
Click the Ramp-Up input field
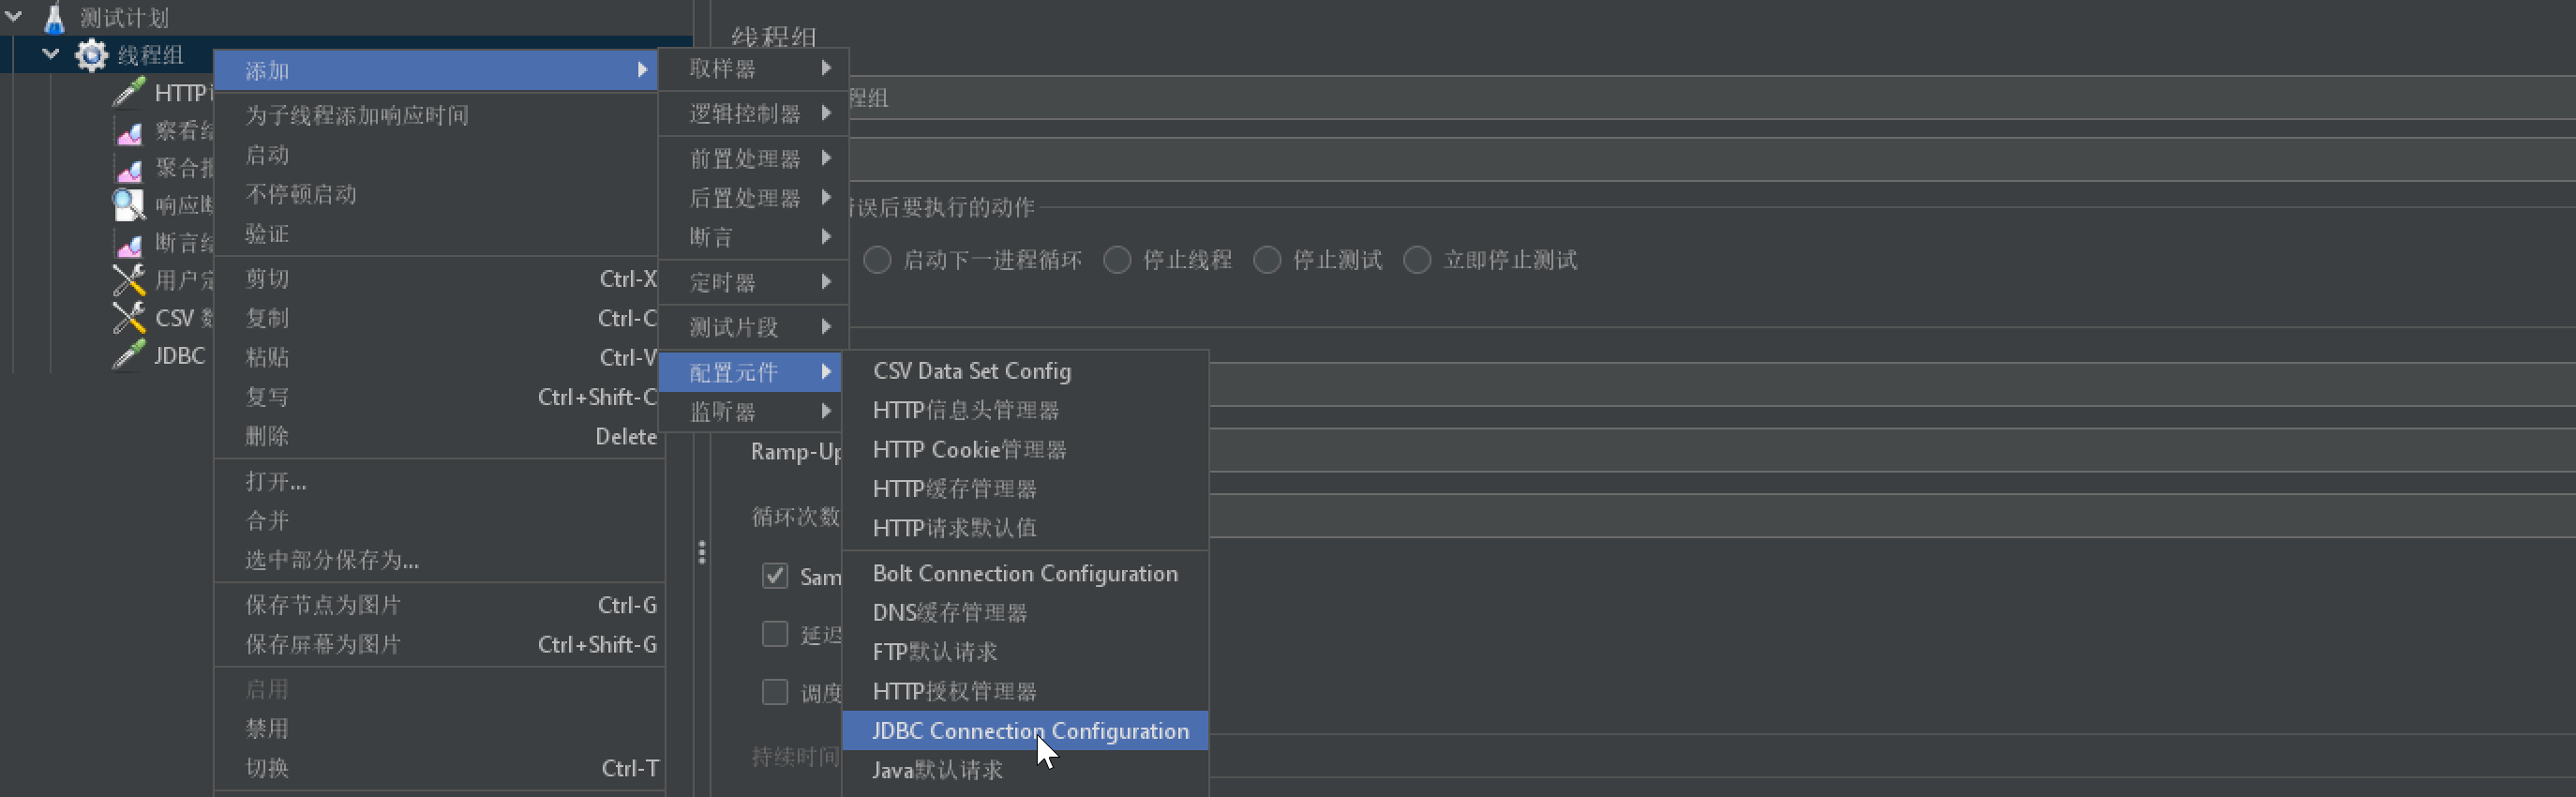(x=1892, y=451)
